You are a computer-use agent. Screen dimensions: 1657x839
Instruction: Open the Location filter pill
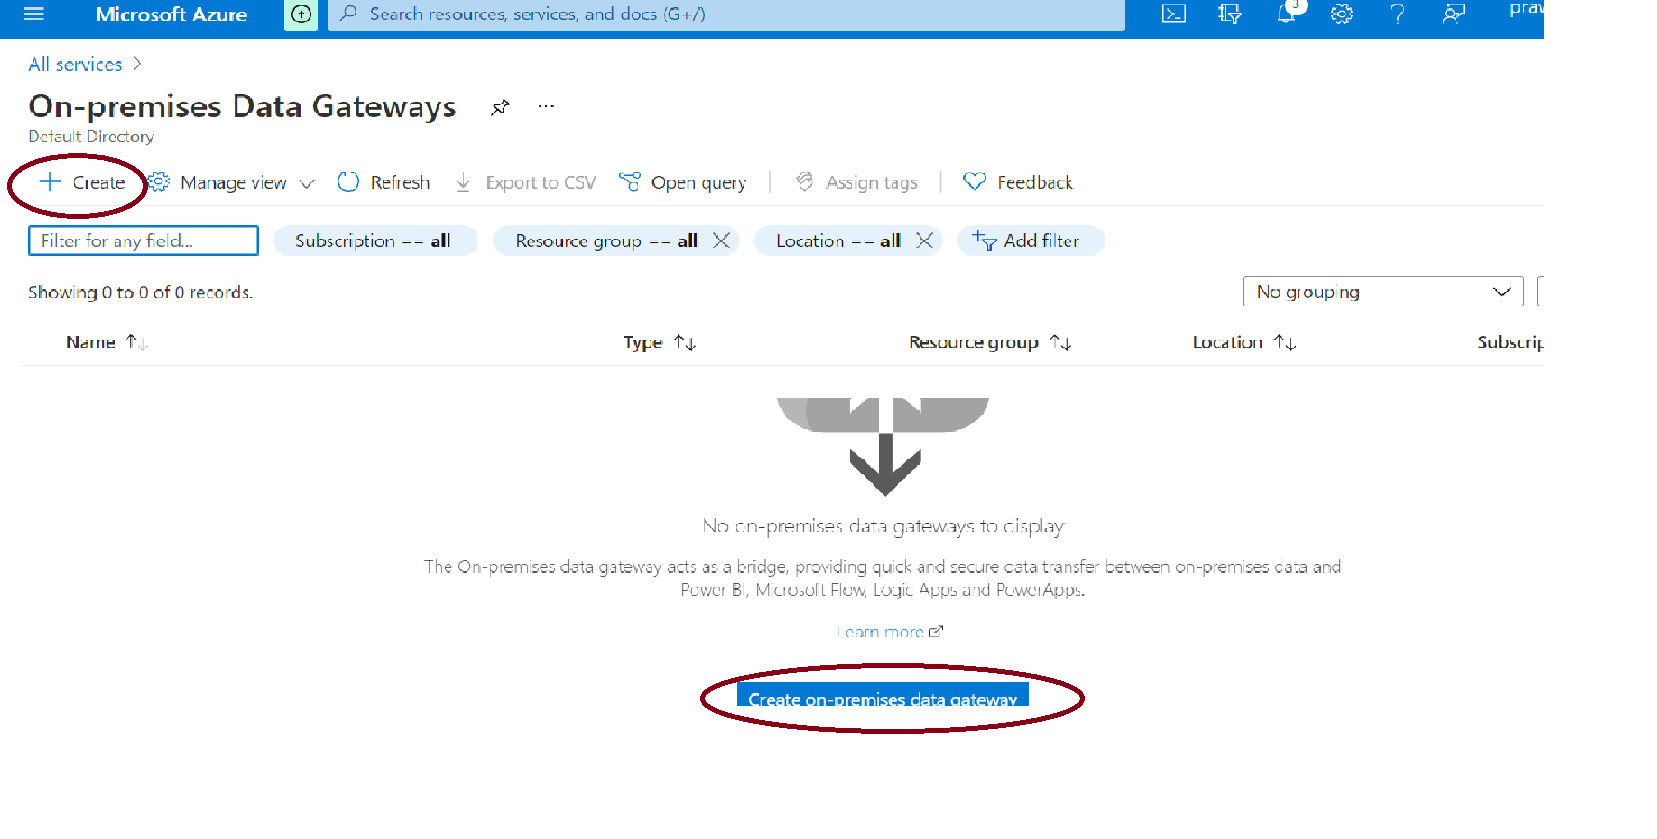838,241
